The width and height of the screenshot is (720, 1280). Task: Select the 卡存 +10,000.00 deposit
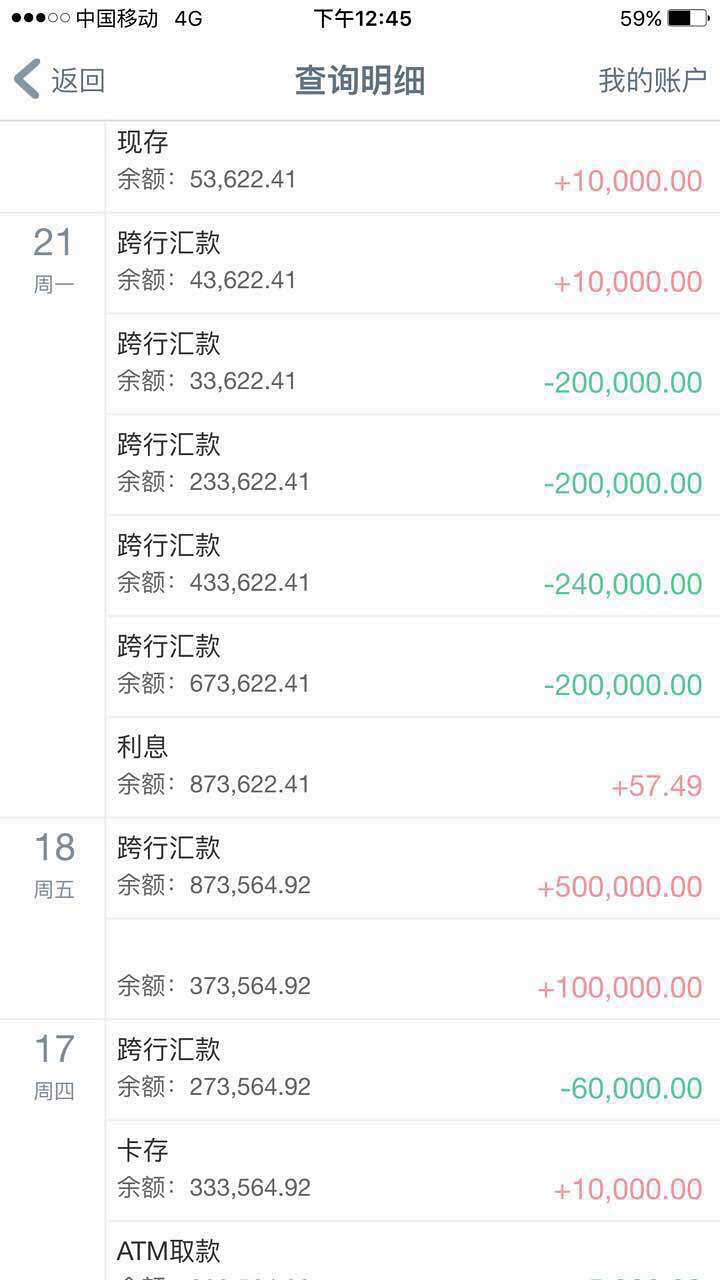click(412, 1171)
